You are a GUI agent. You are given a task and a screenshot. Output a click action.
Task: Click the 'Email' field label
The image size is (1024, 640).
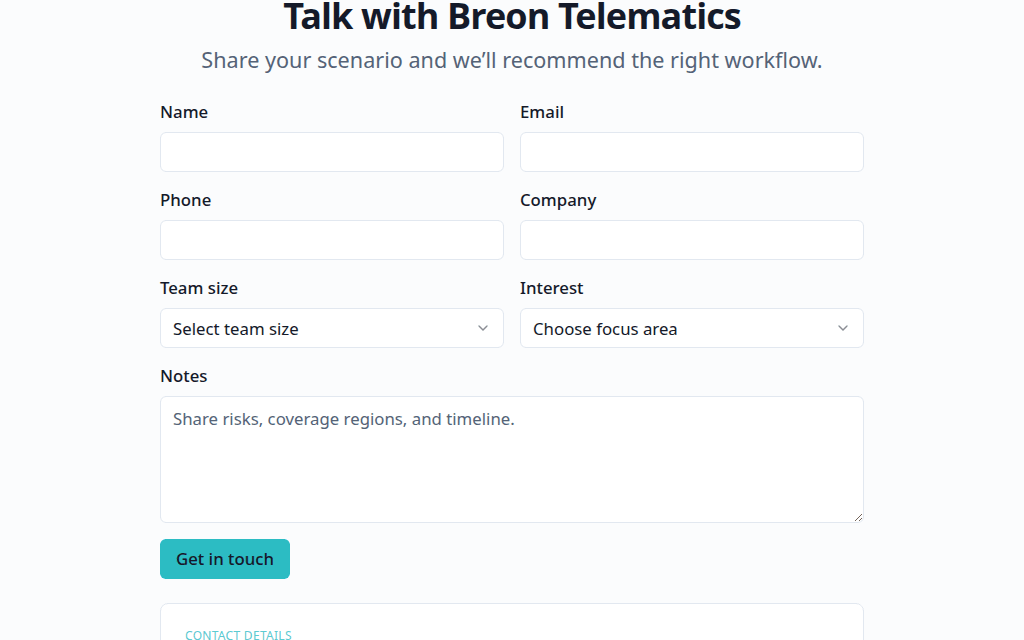pos(542,112)
